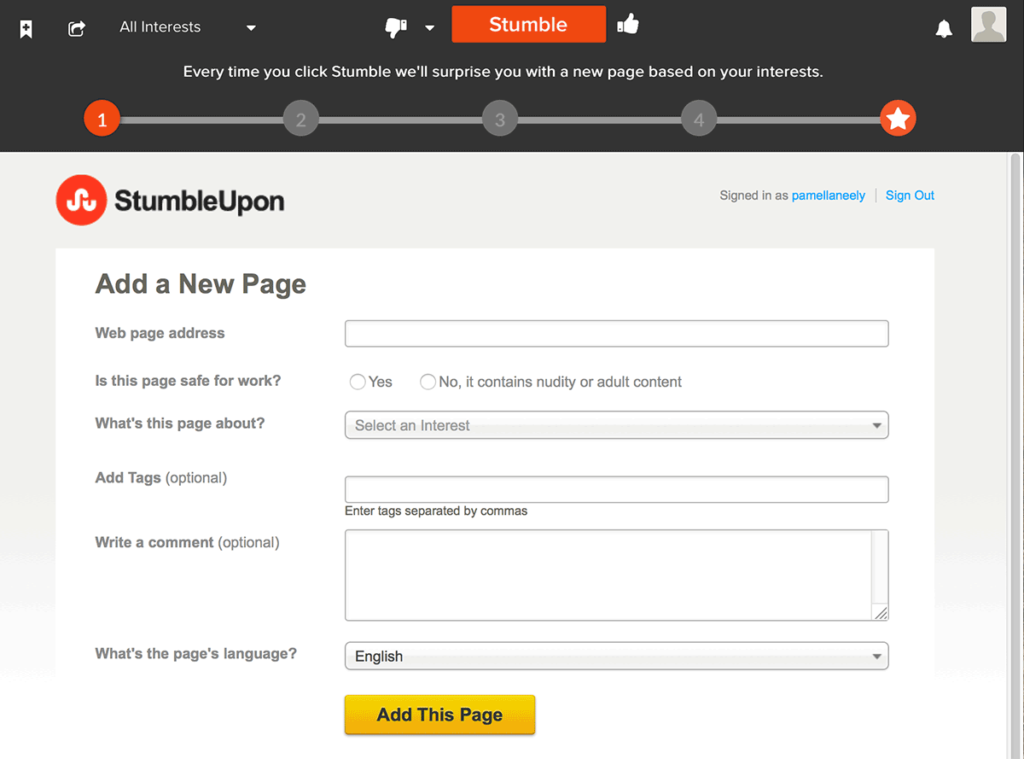Select No, contains nudity or adult content
The image size is (1024, 759).
(x=428, y=381)
